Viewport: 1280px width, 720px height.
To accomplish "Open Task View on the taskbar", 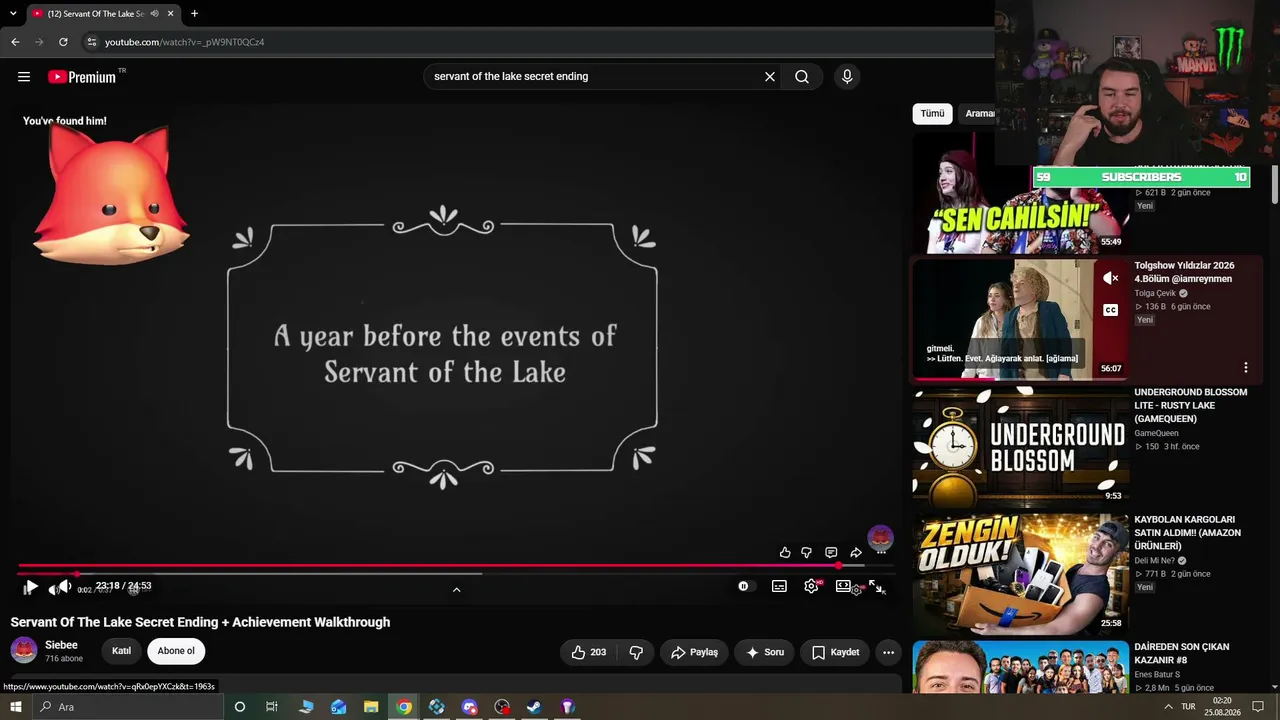I will [x=272, y=707].
